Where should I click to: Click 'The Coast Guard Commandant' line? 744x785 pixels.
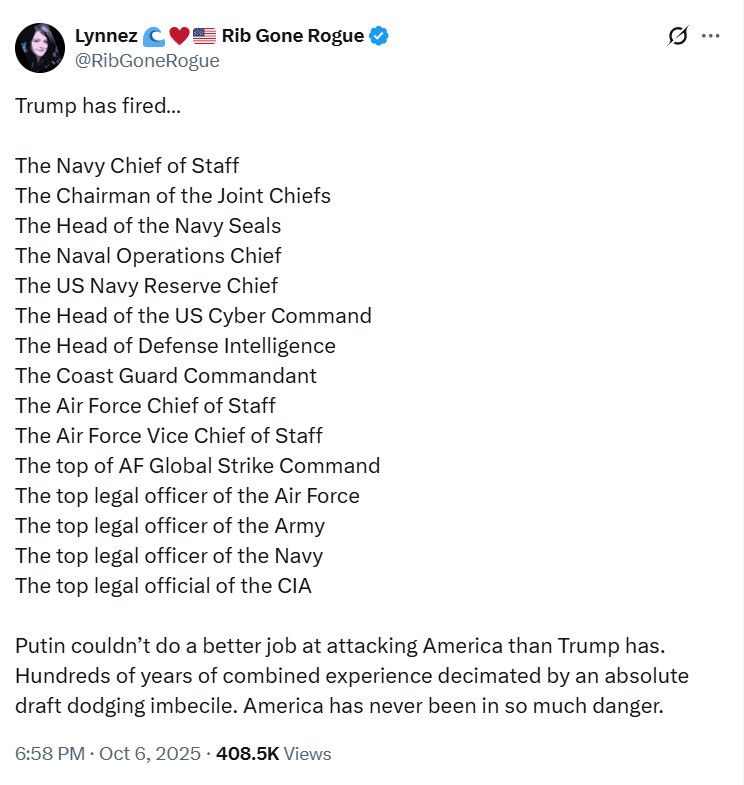coord(166,375)
